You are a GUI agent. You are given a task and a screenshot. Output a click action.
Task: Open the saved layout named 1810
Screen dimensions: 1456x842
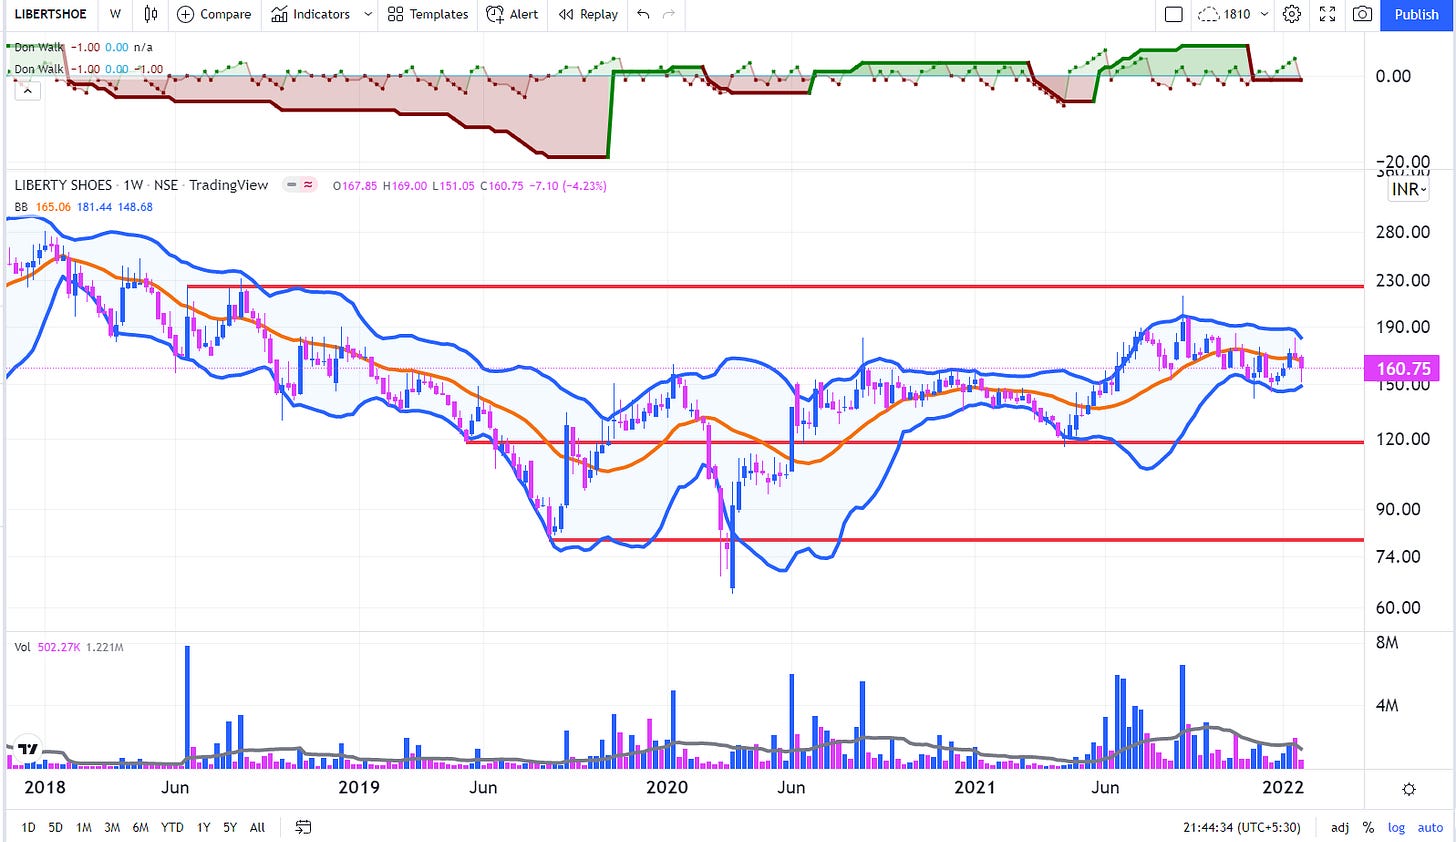tap(1225, 14)
